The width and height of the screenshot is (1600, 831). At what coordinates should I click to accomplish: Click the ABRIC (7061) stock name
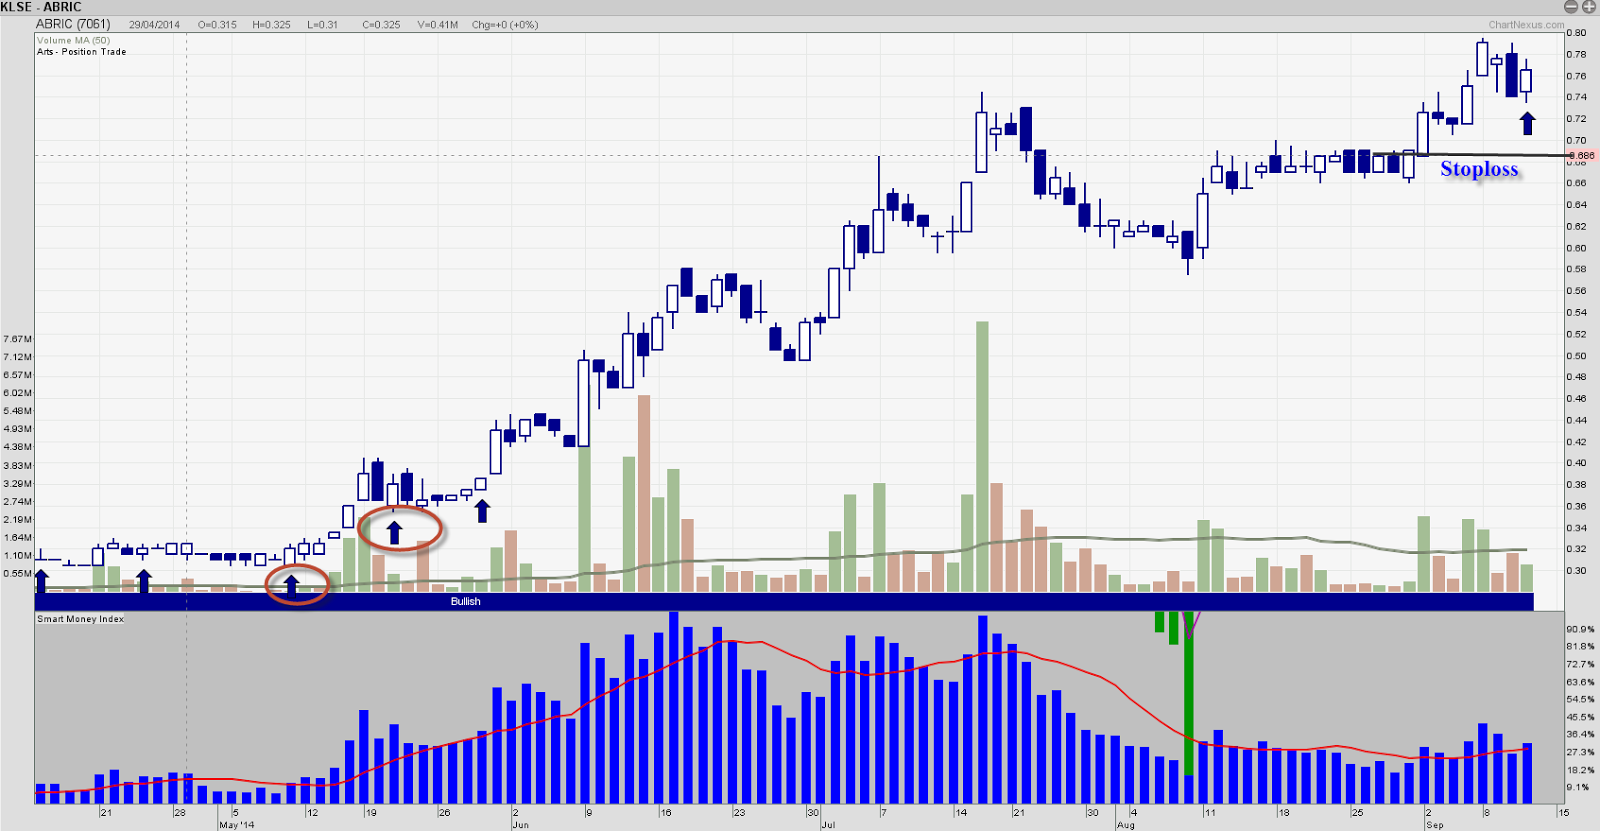pos(73,24)
